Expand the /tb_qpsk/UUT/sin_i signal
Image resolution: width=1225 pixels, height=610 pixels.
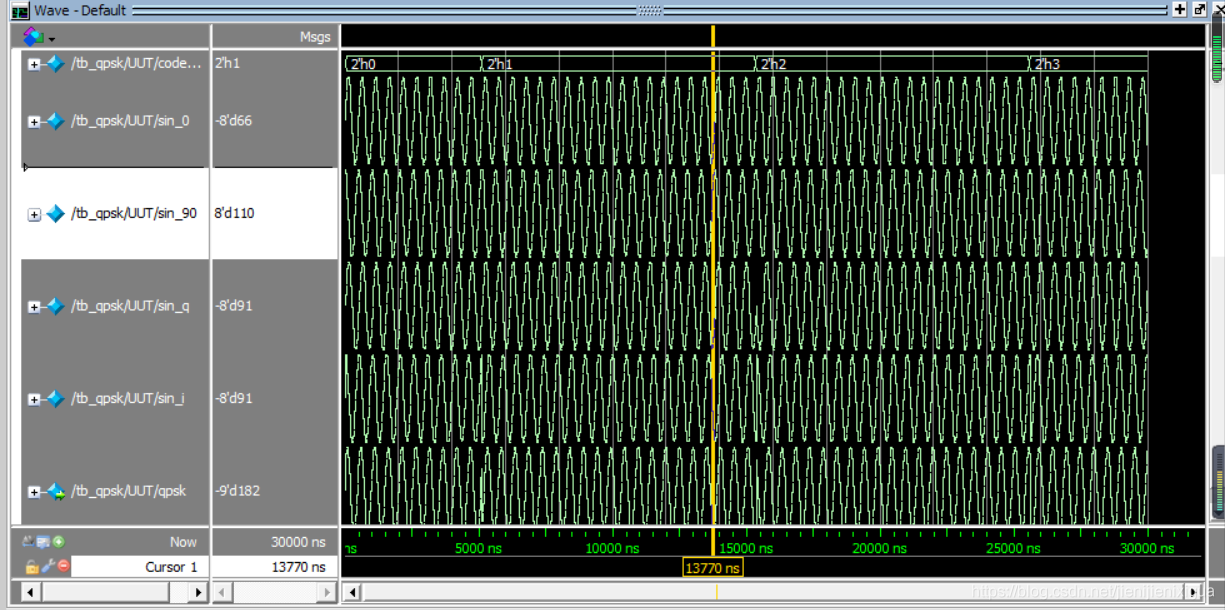(34, 399)
